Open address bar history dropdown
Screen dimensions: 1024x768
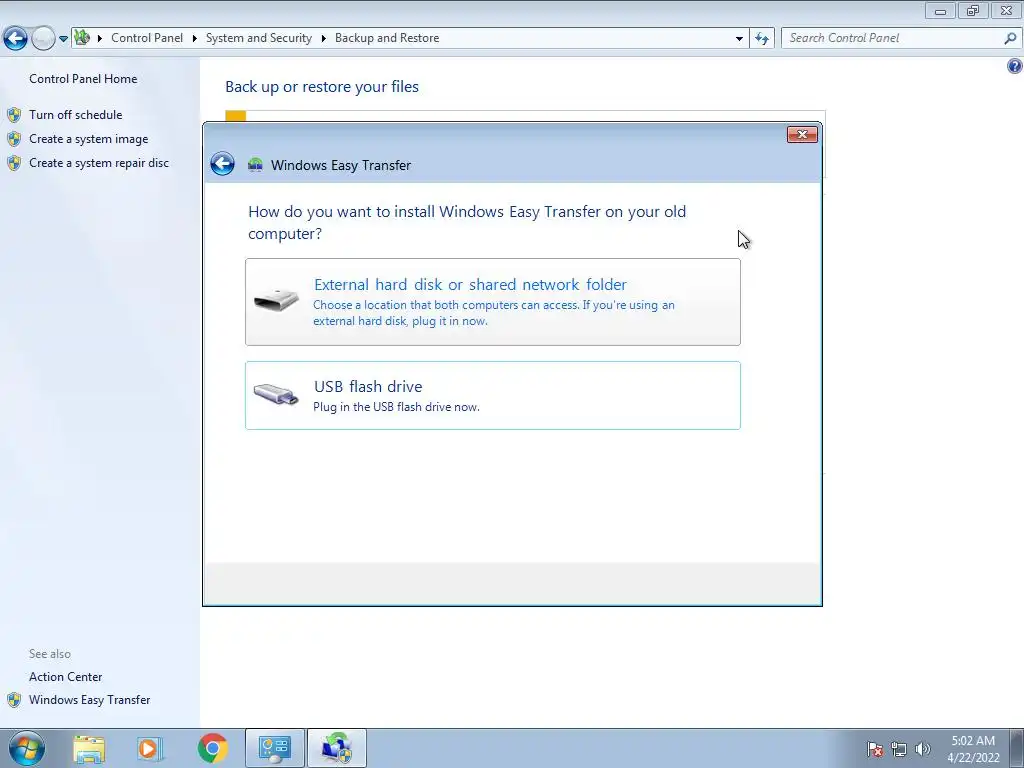click(739, 38)
